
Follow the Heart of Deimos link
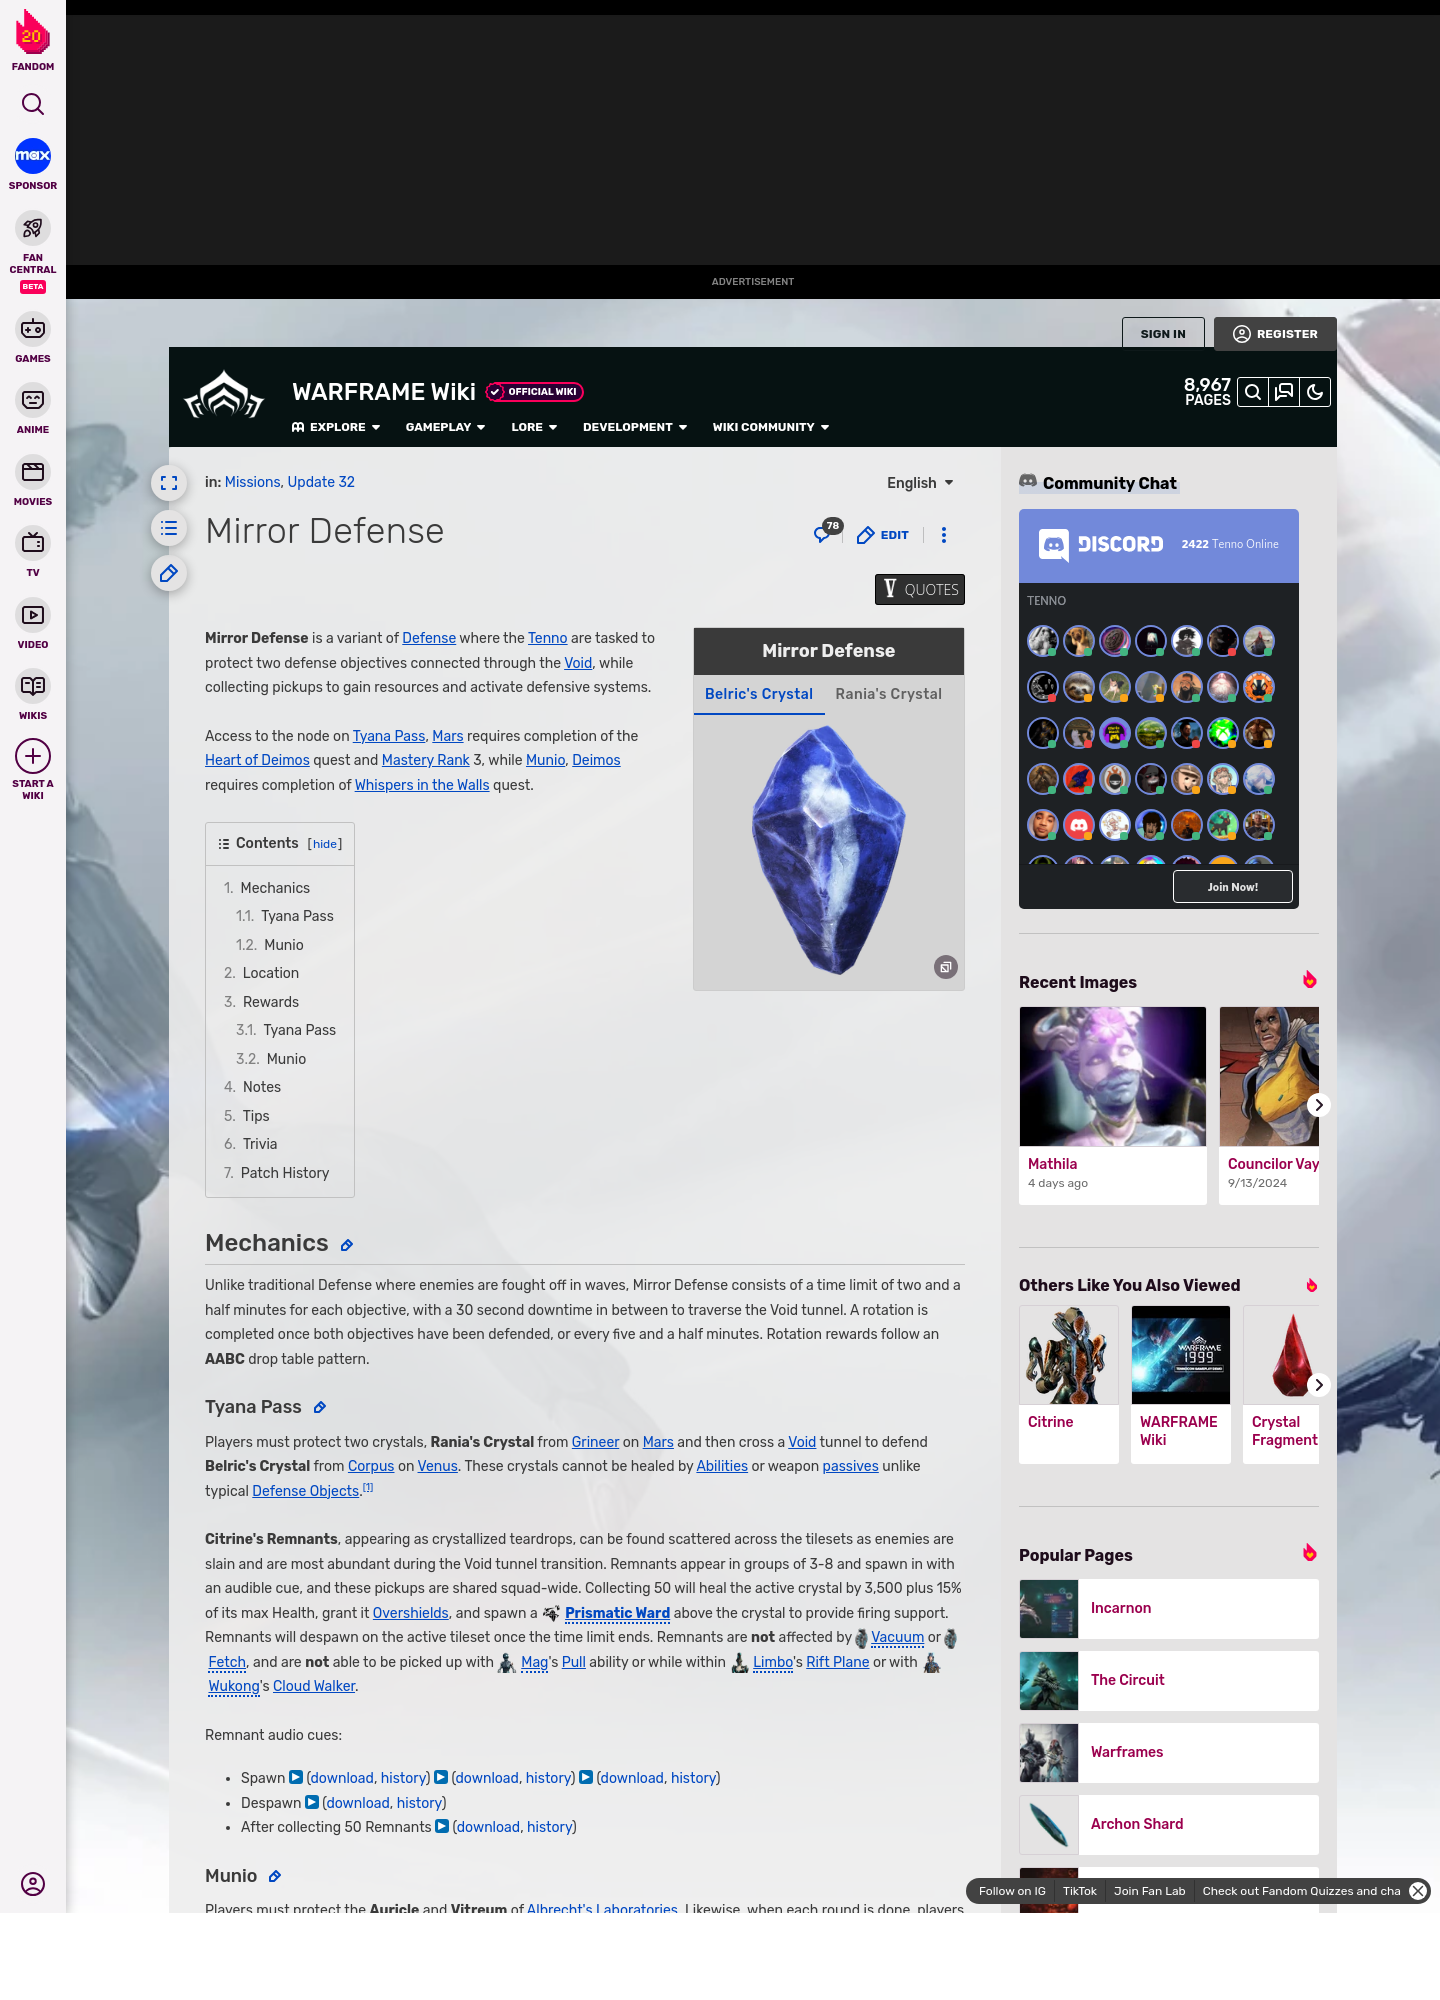[x=257, y=760]
